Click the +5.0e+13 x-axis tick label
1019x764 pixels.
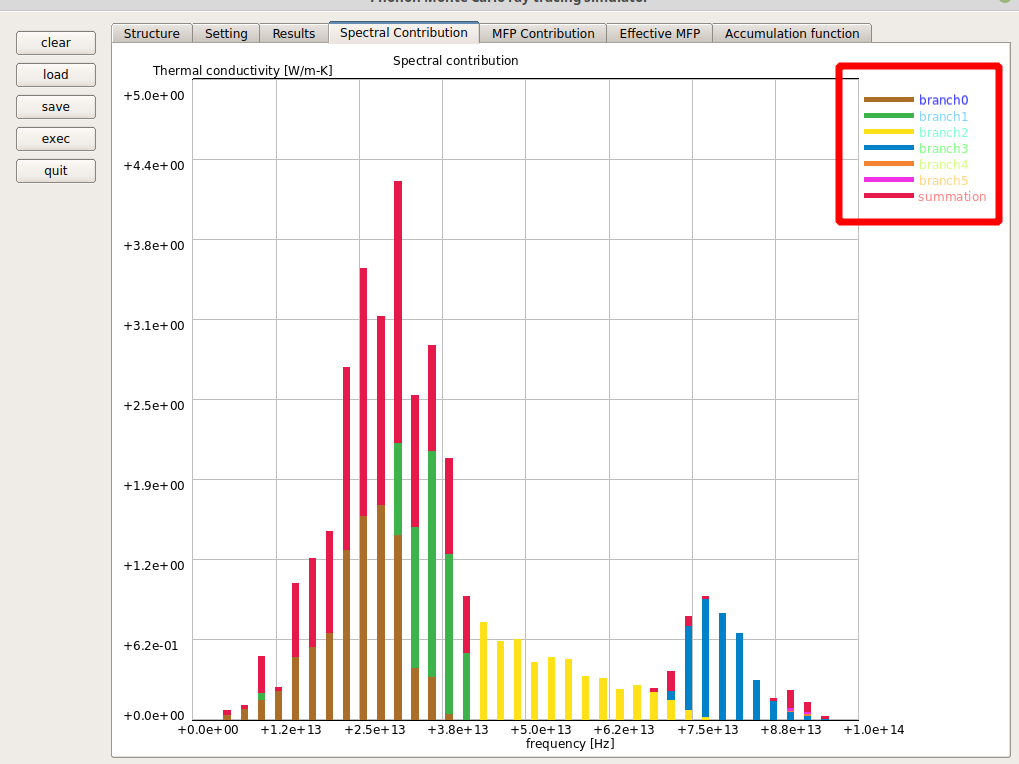click(541, 730)
